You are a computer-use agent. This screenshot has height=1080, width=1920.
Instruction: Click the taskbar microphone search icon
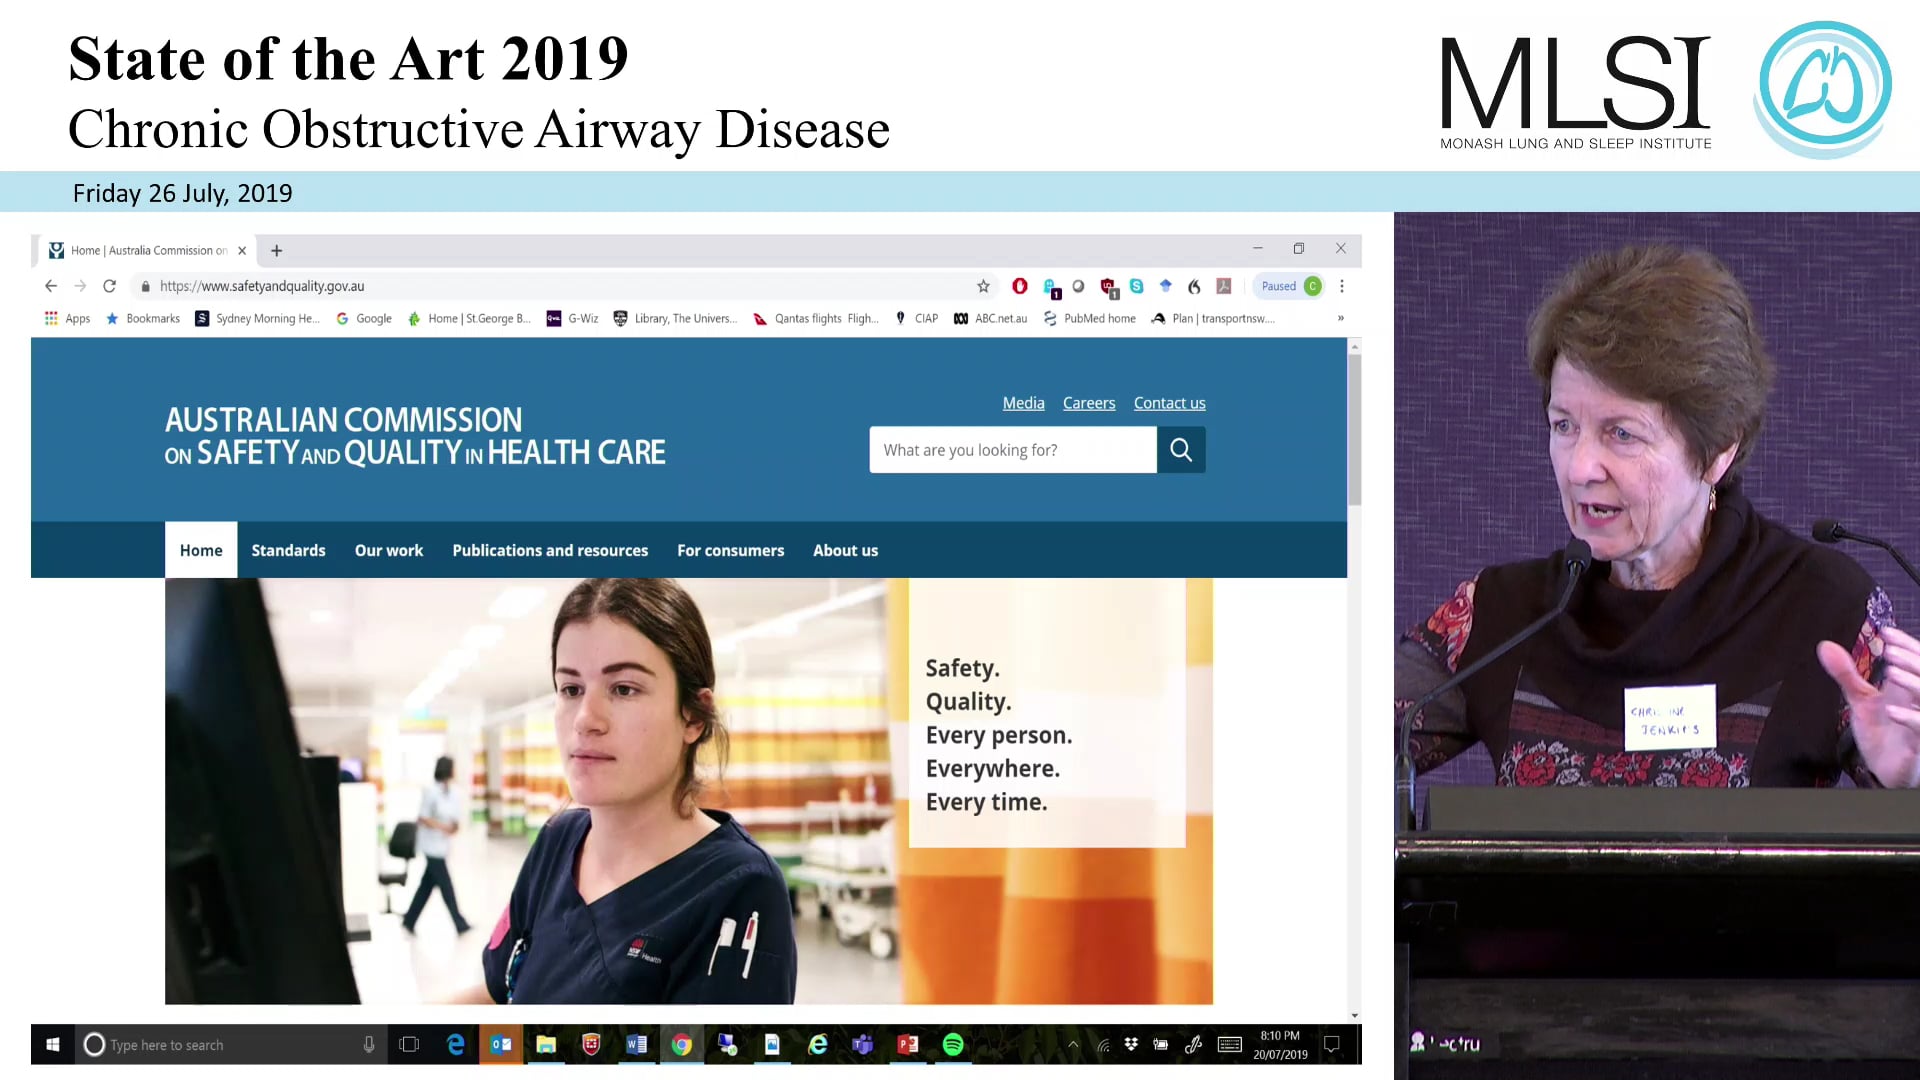pyautogui.click(x=369, y=1044)
